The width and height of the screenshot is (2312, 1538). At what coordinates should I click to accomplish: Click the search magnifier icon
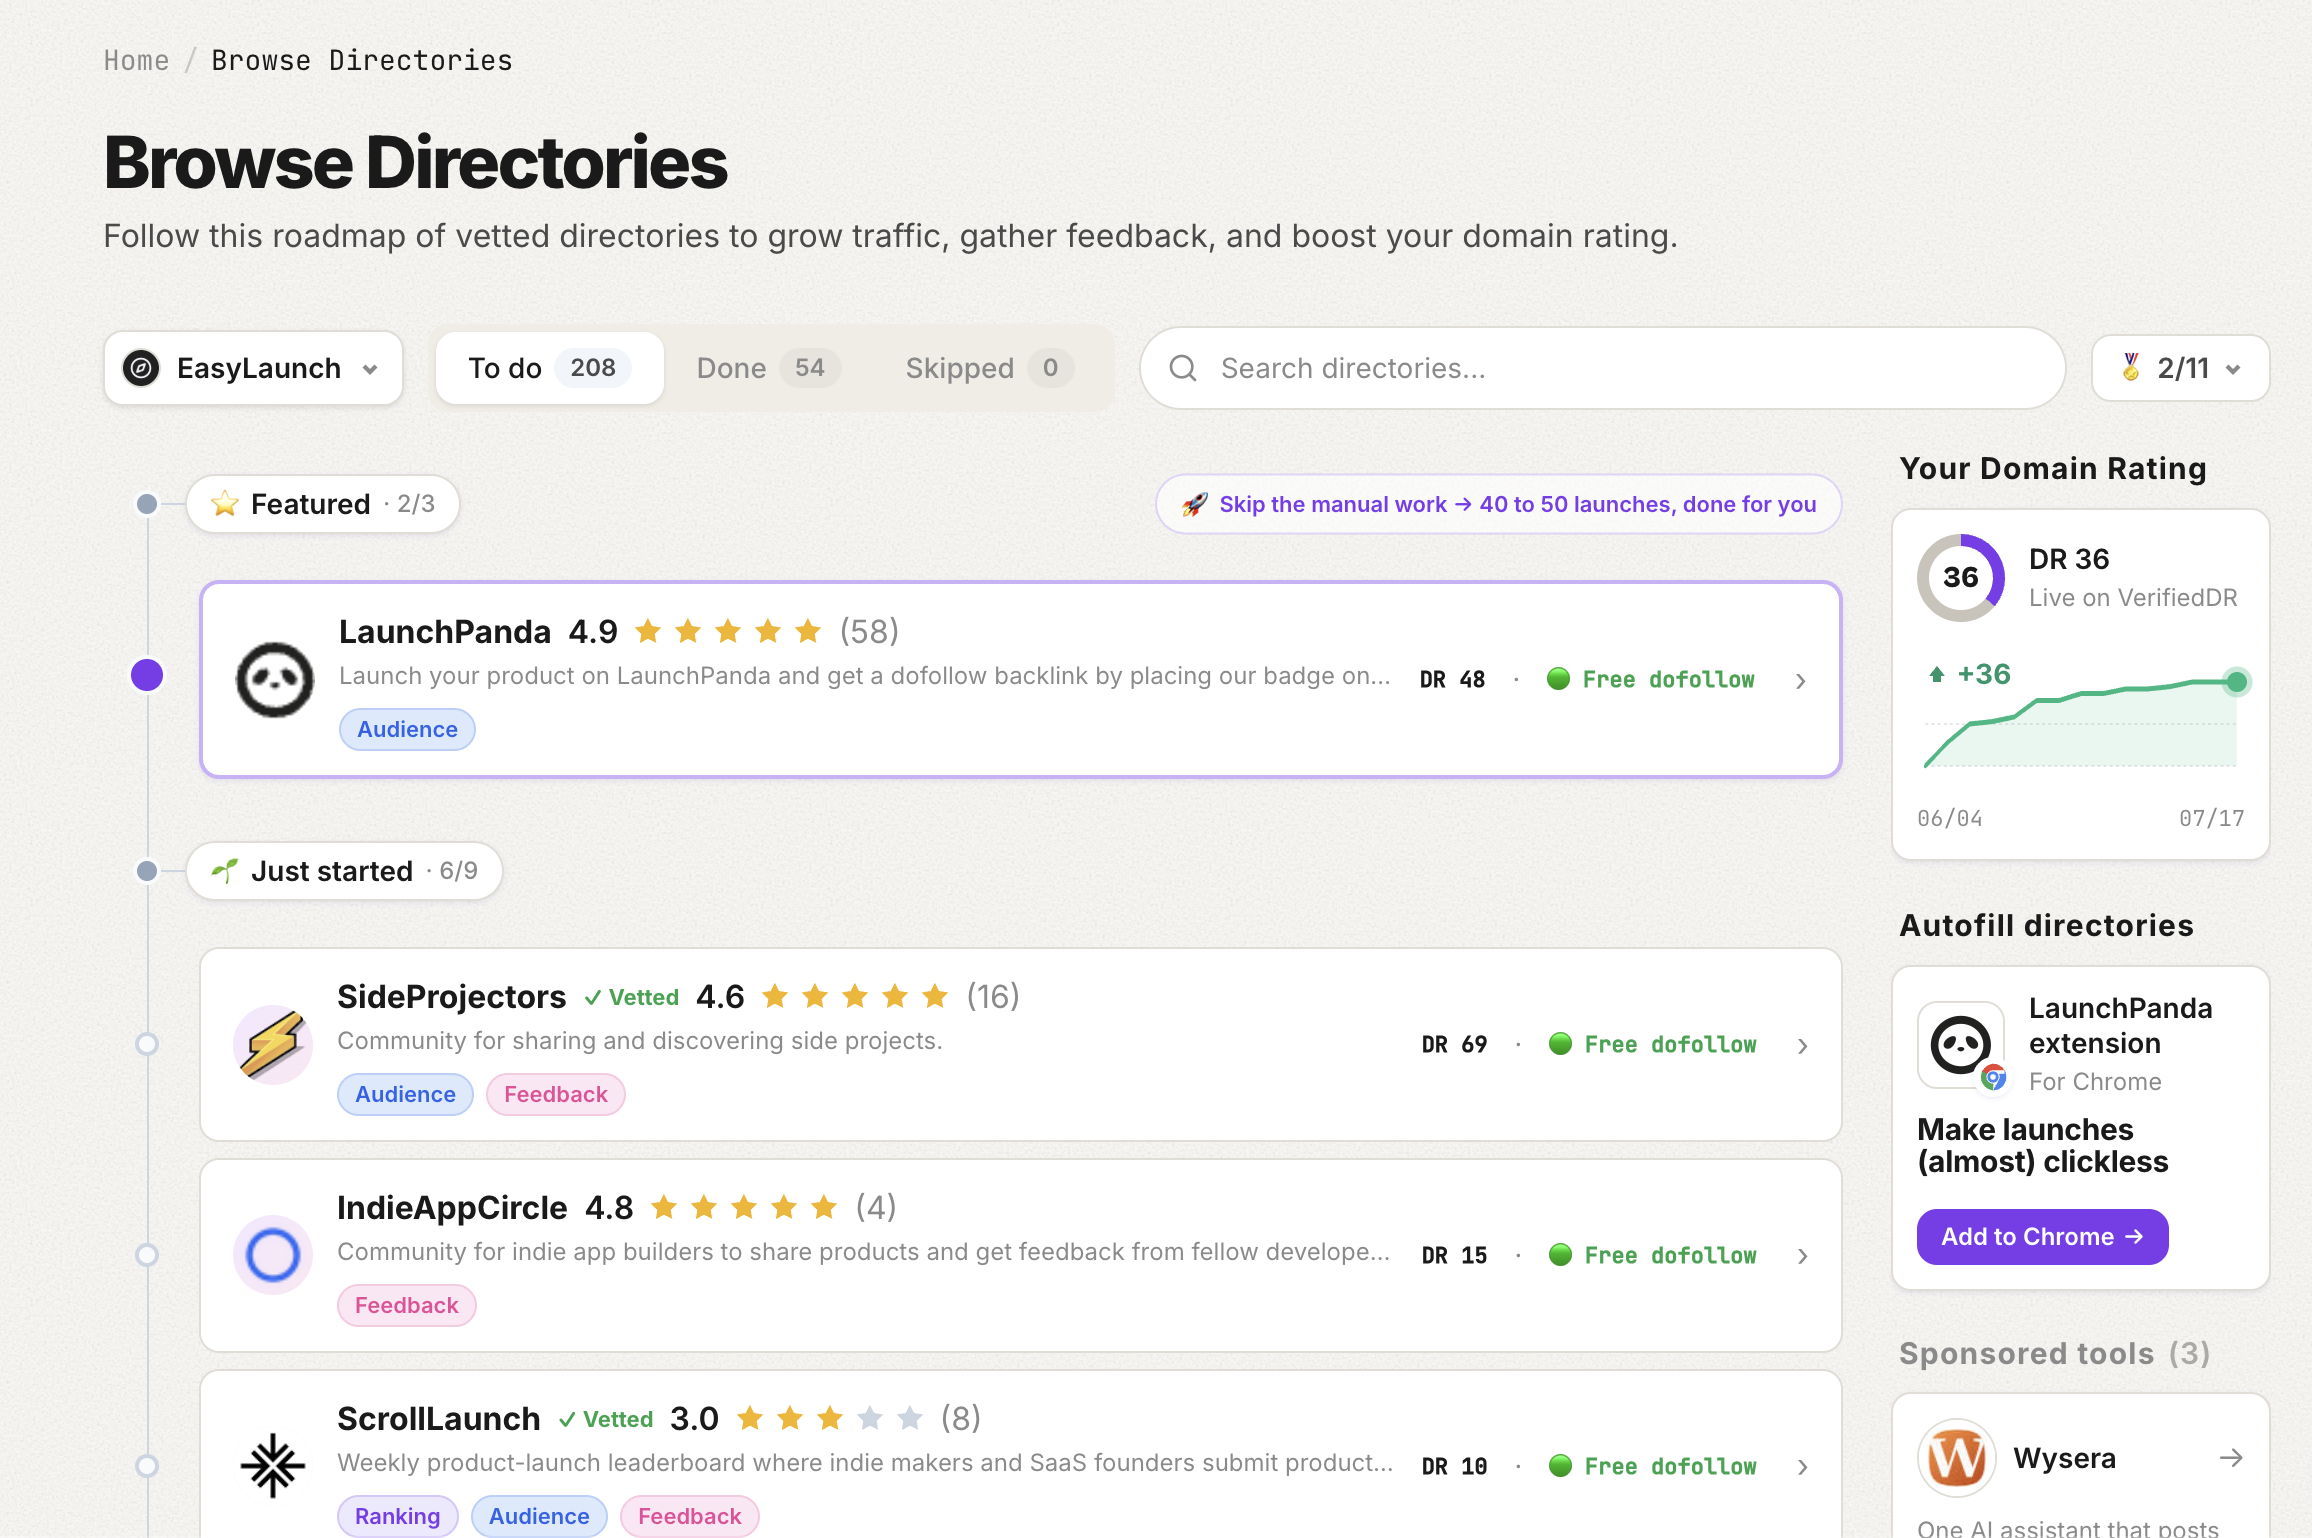[x=1183, y=368]
